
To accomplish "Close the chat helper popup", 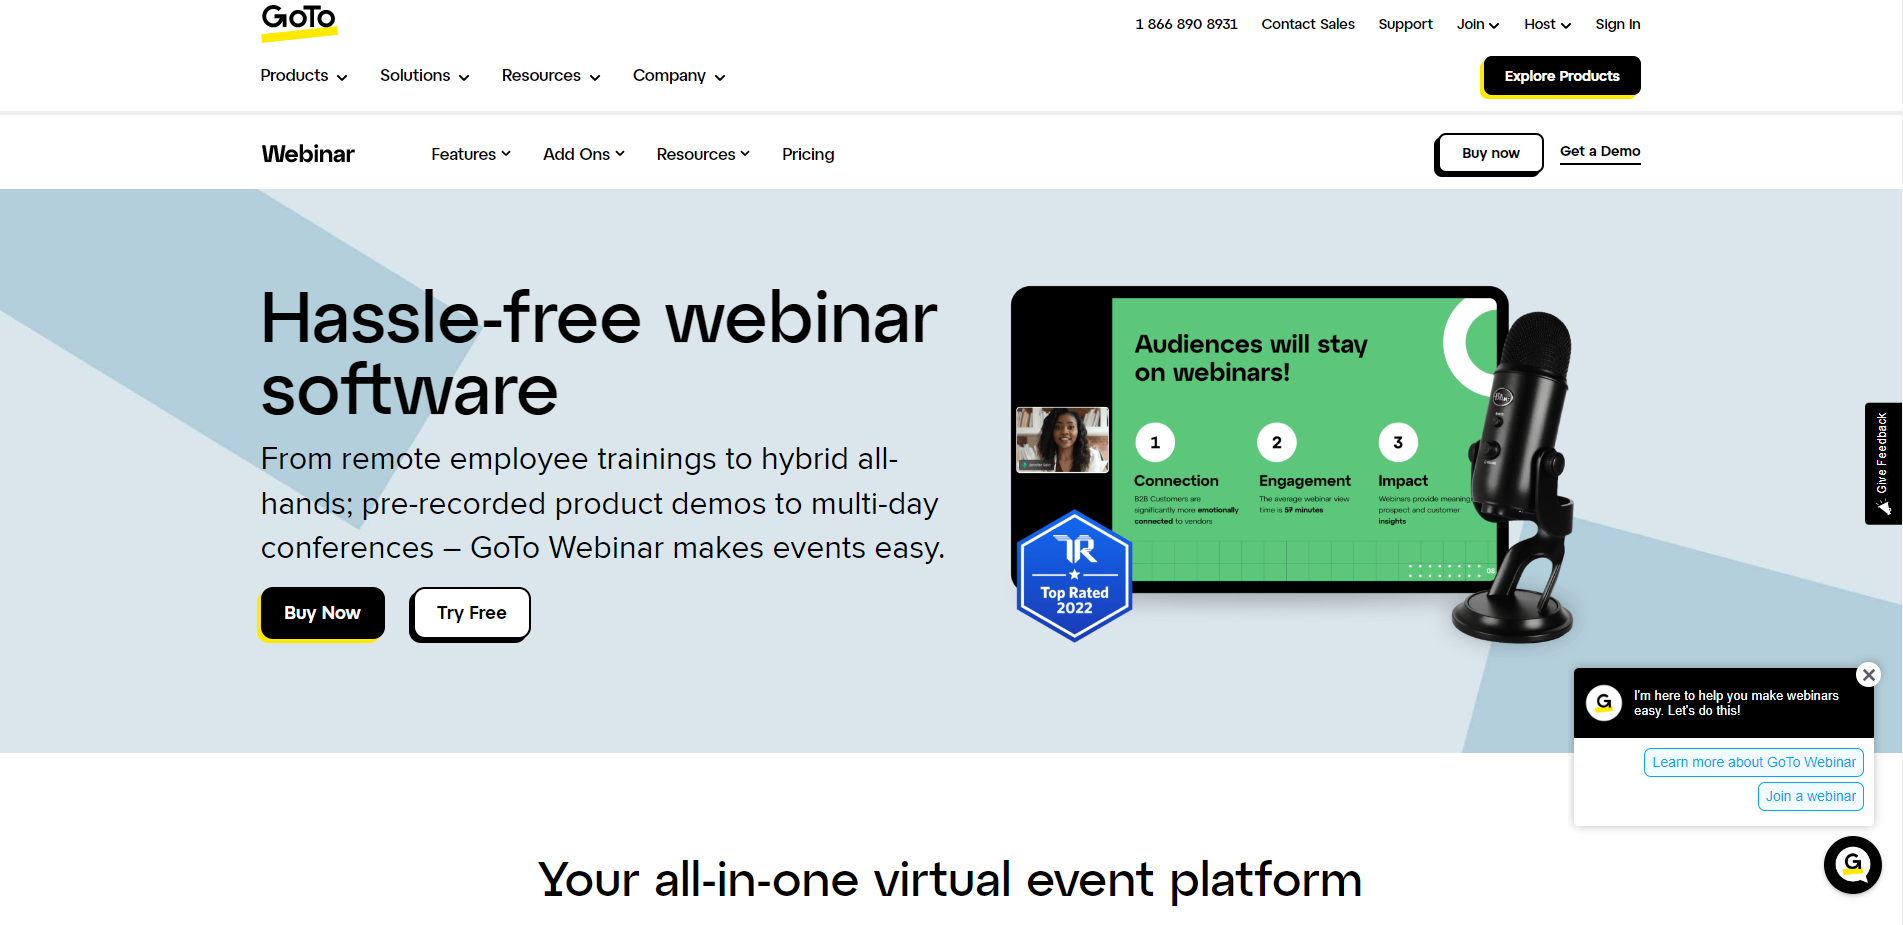I will pyautogui.click(x=1868, y=674).
